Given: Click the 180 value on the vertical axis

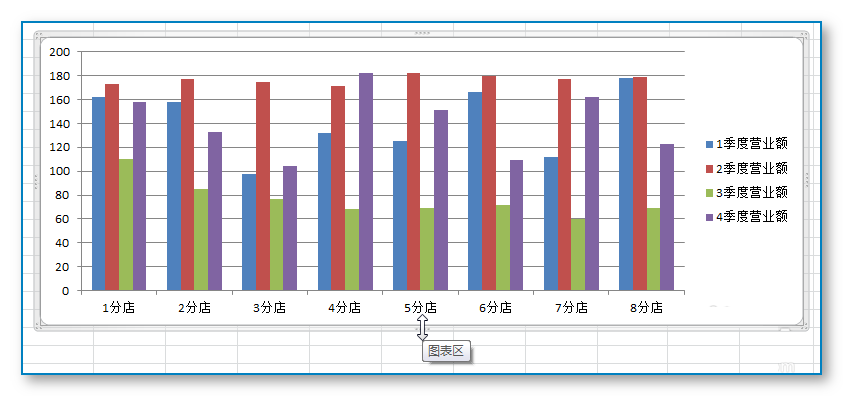Looking at the screenshot, I should (x=60, y=76).
